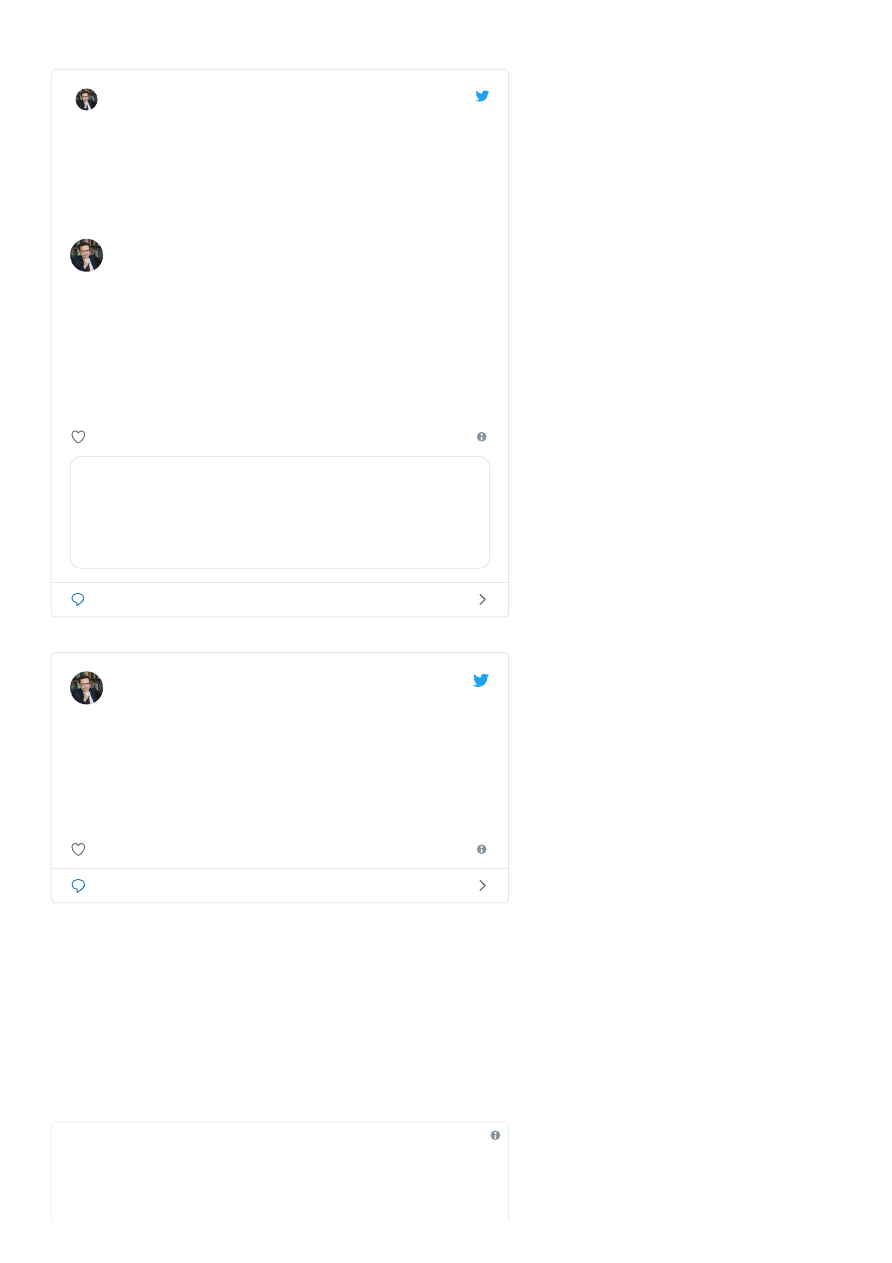Click the info icon on the bottom embedded card
Screen dimensions: 892x1263
pos(495,1135)
